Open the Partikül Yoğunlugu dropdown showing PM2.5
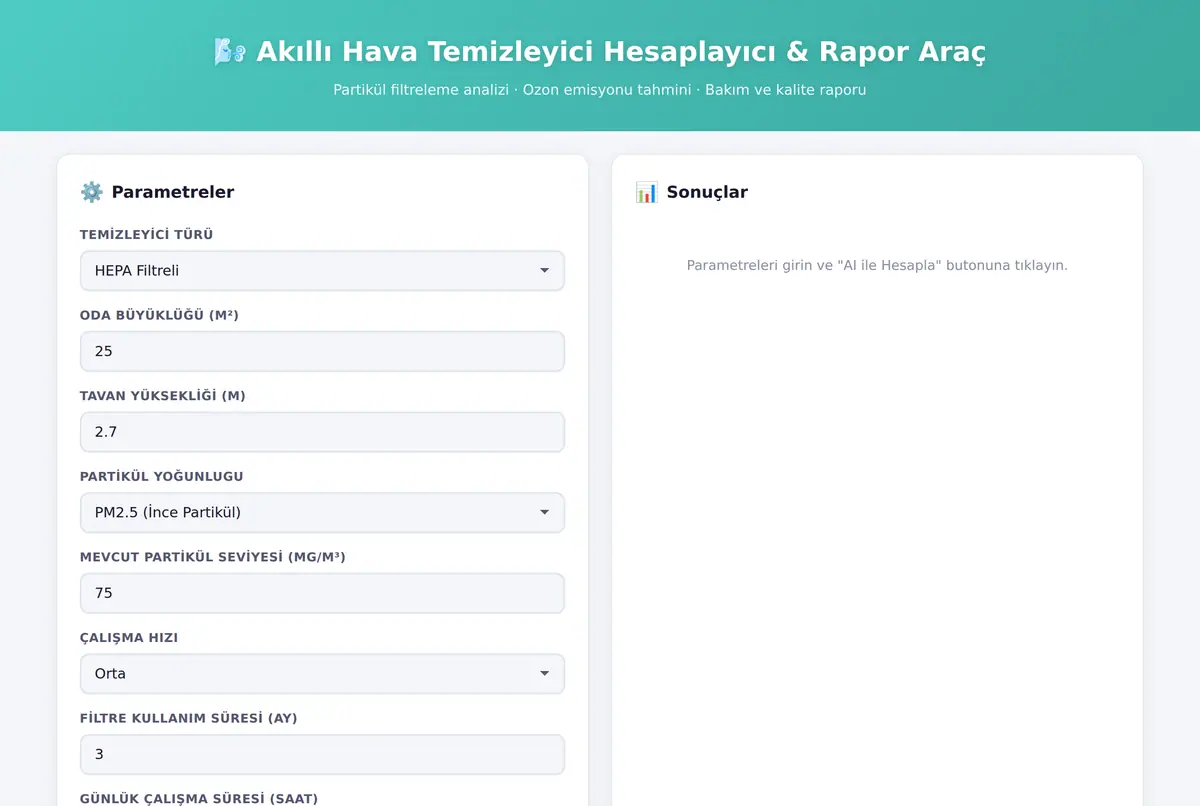 (x=322, y=512)
